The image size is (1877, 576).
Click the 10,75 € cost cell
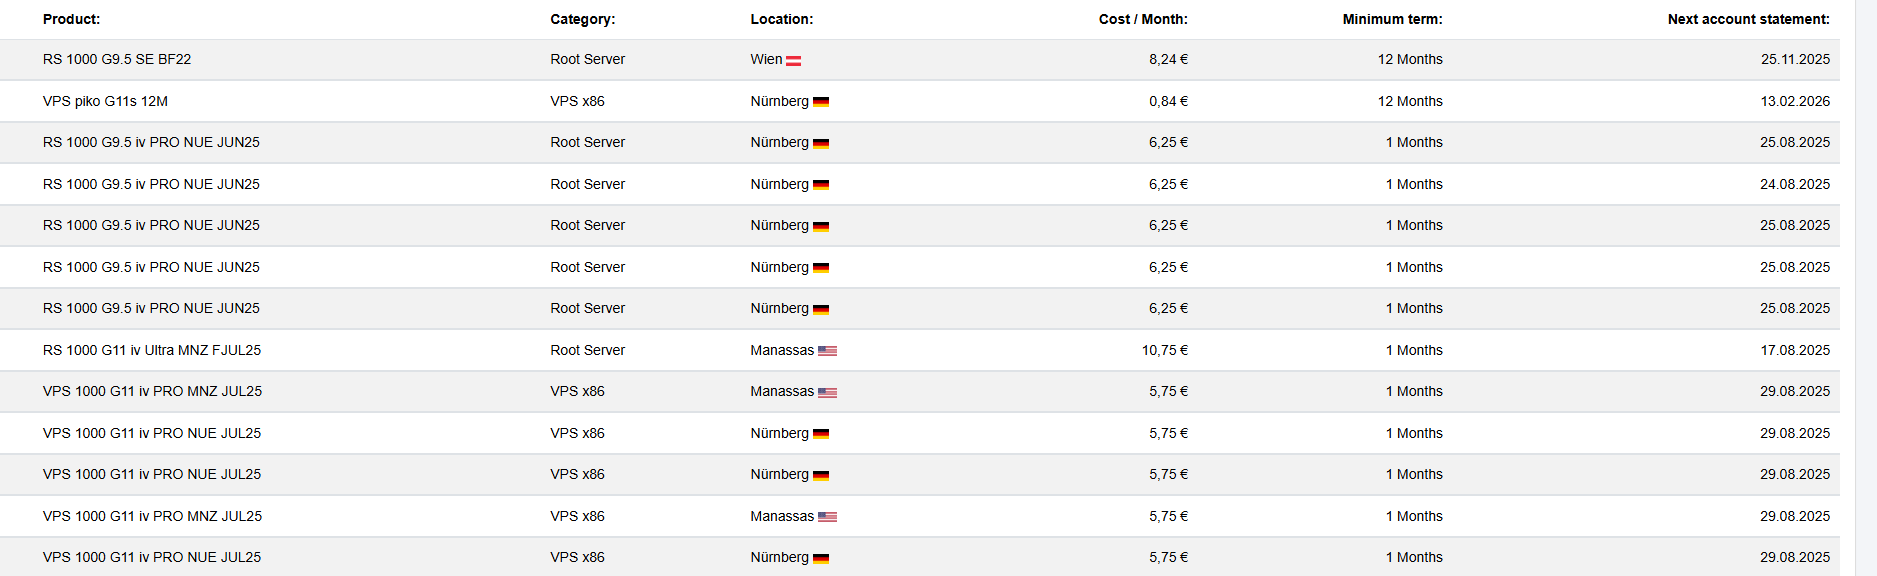pyautogui.click(x=1165, y=350)
